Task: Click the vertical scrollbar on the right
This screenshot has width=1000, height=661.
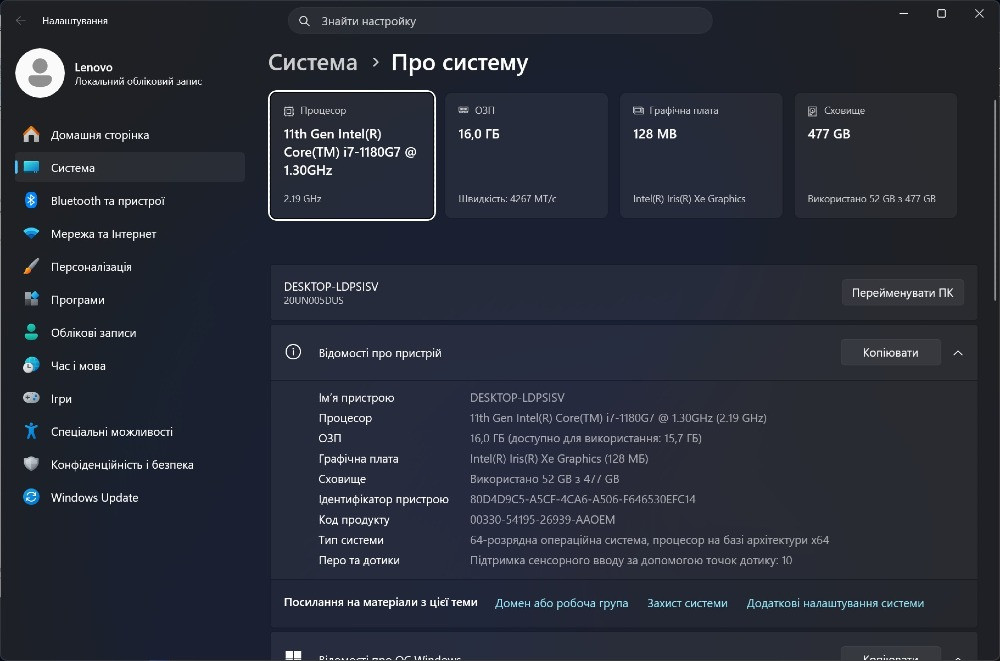Action: tap(996, 200)
